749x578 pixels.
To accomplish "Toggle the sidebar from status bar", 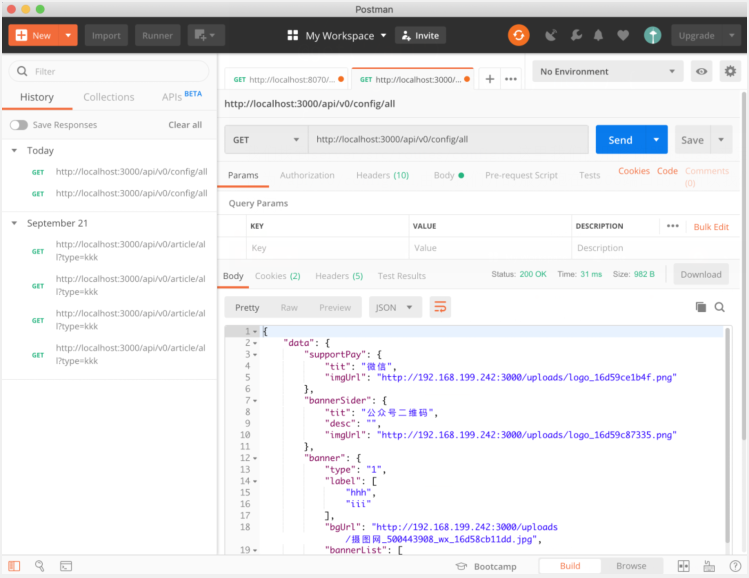I will (x=14, y=566).
